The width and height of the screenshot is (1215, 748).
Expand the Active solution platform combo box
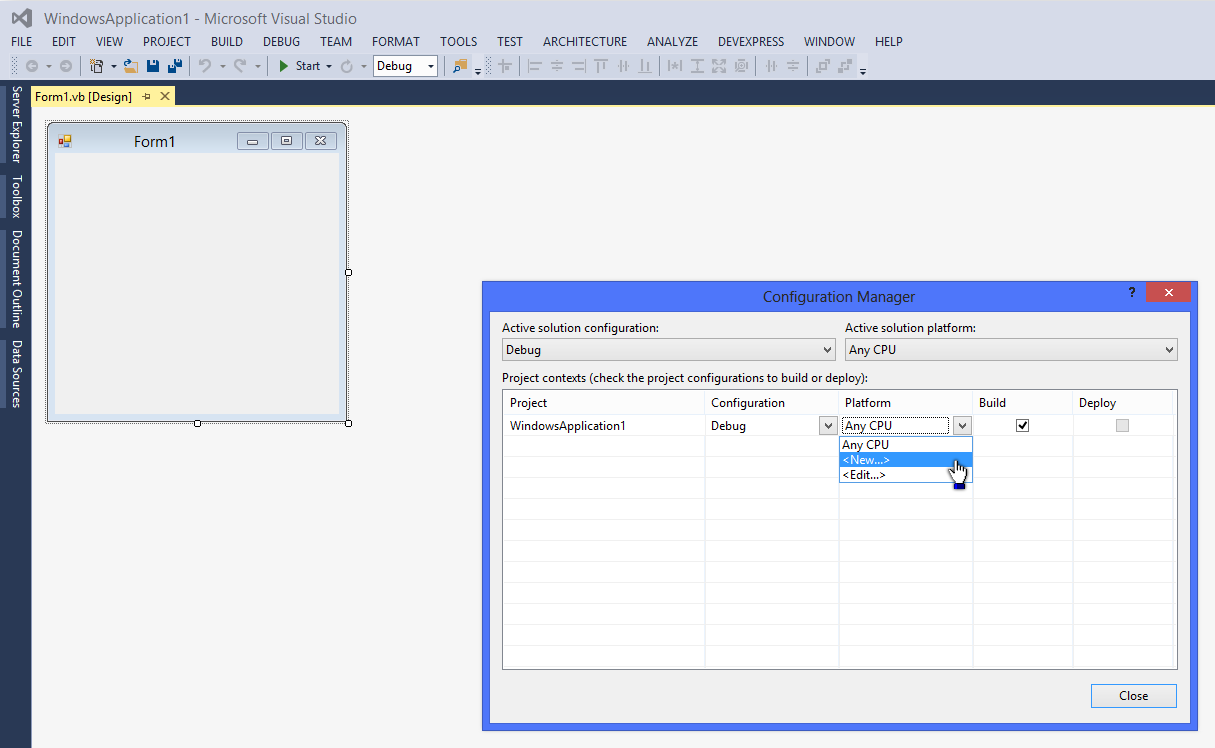pyautogui.click(x=1169, y=350)
